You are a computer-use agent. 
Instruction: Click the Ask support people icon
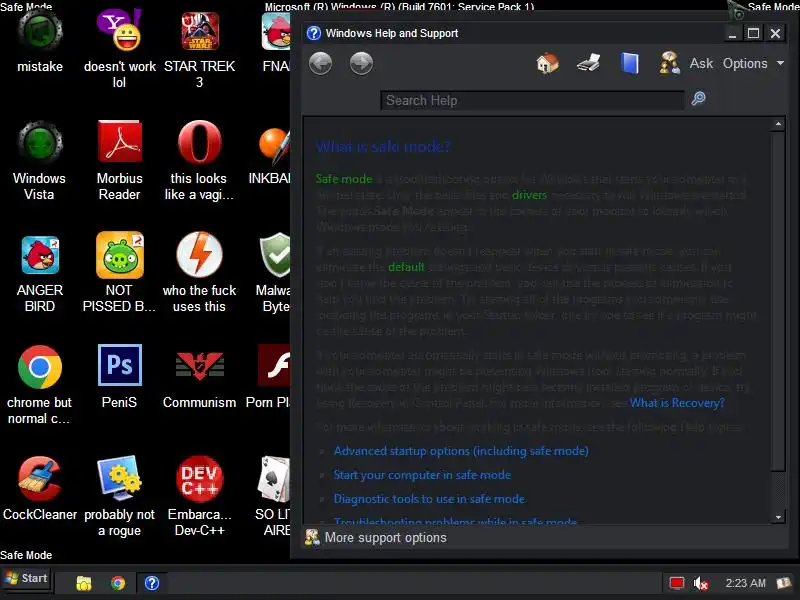(x=669, y=63)
